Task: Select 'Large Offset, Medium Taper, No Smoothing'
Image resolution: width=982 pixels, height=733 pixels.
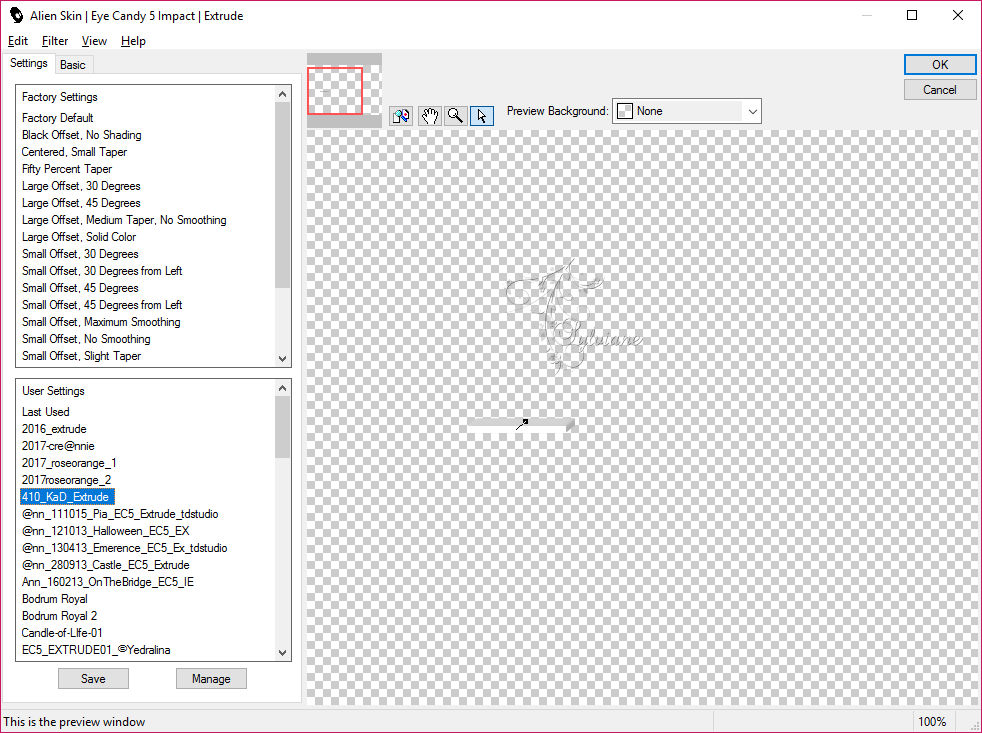Action: pyautogui.click(x=124, y=220)
